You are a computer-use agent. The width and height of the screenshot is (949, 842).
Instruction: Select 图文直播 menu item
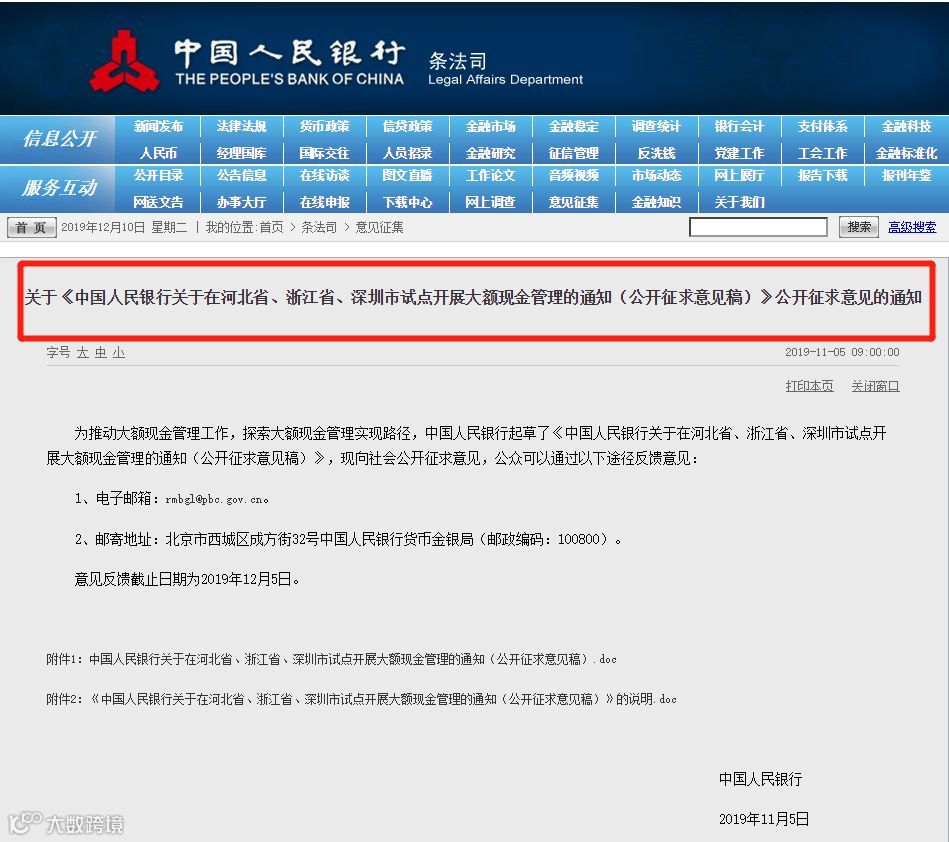point(407,176)
